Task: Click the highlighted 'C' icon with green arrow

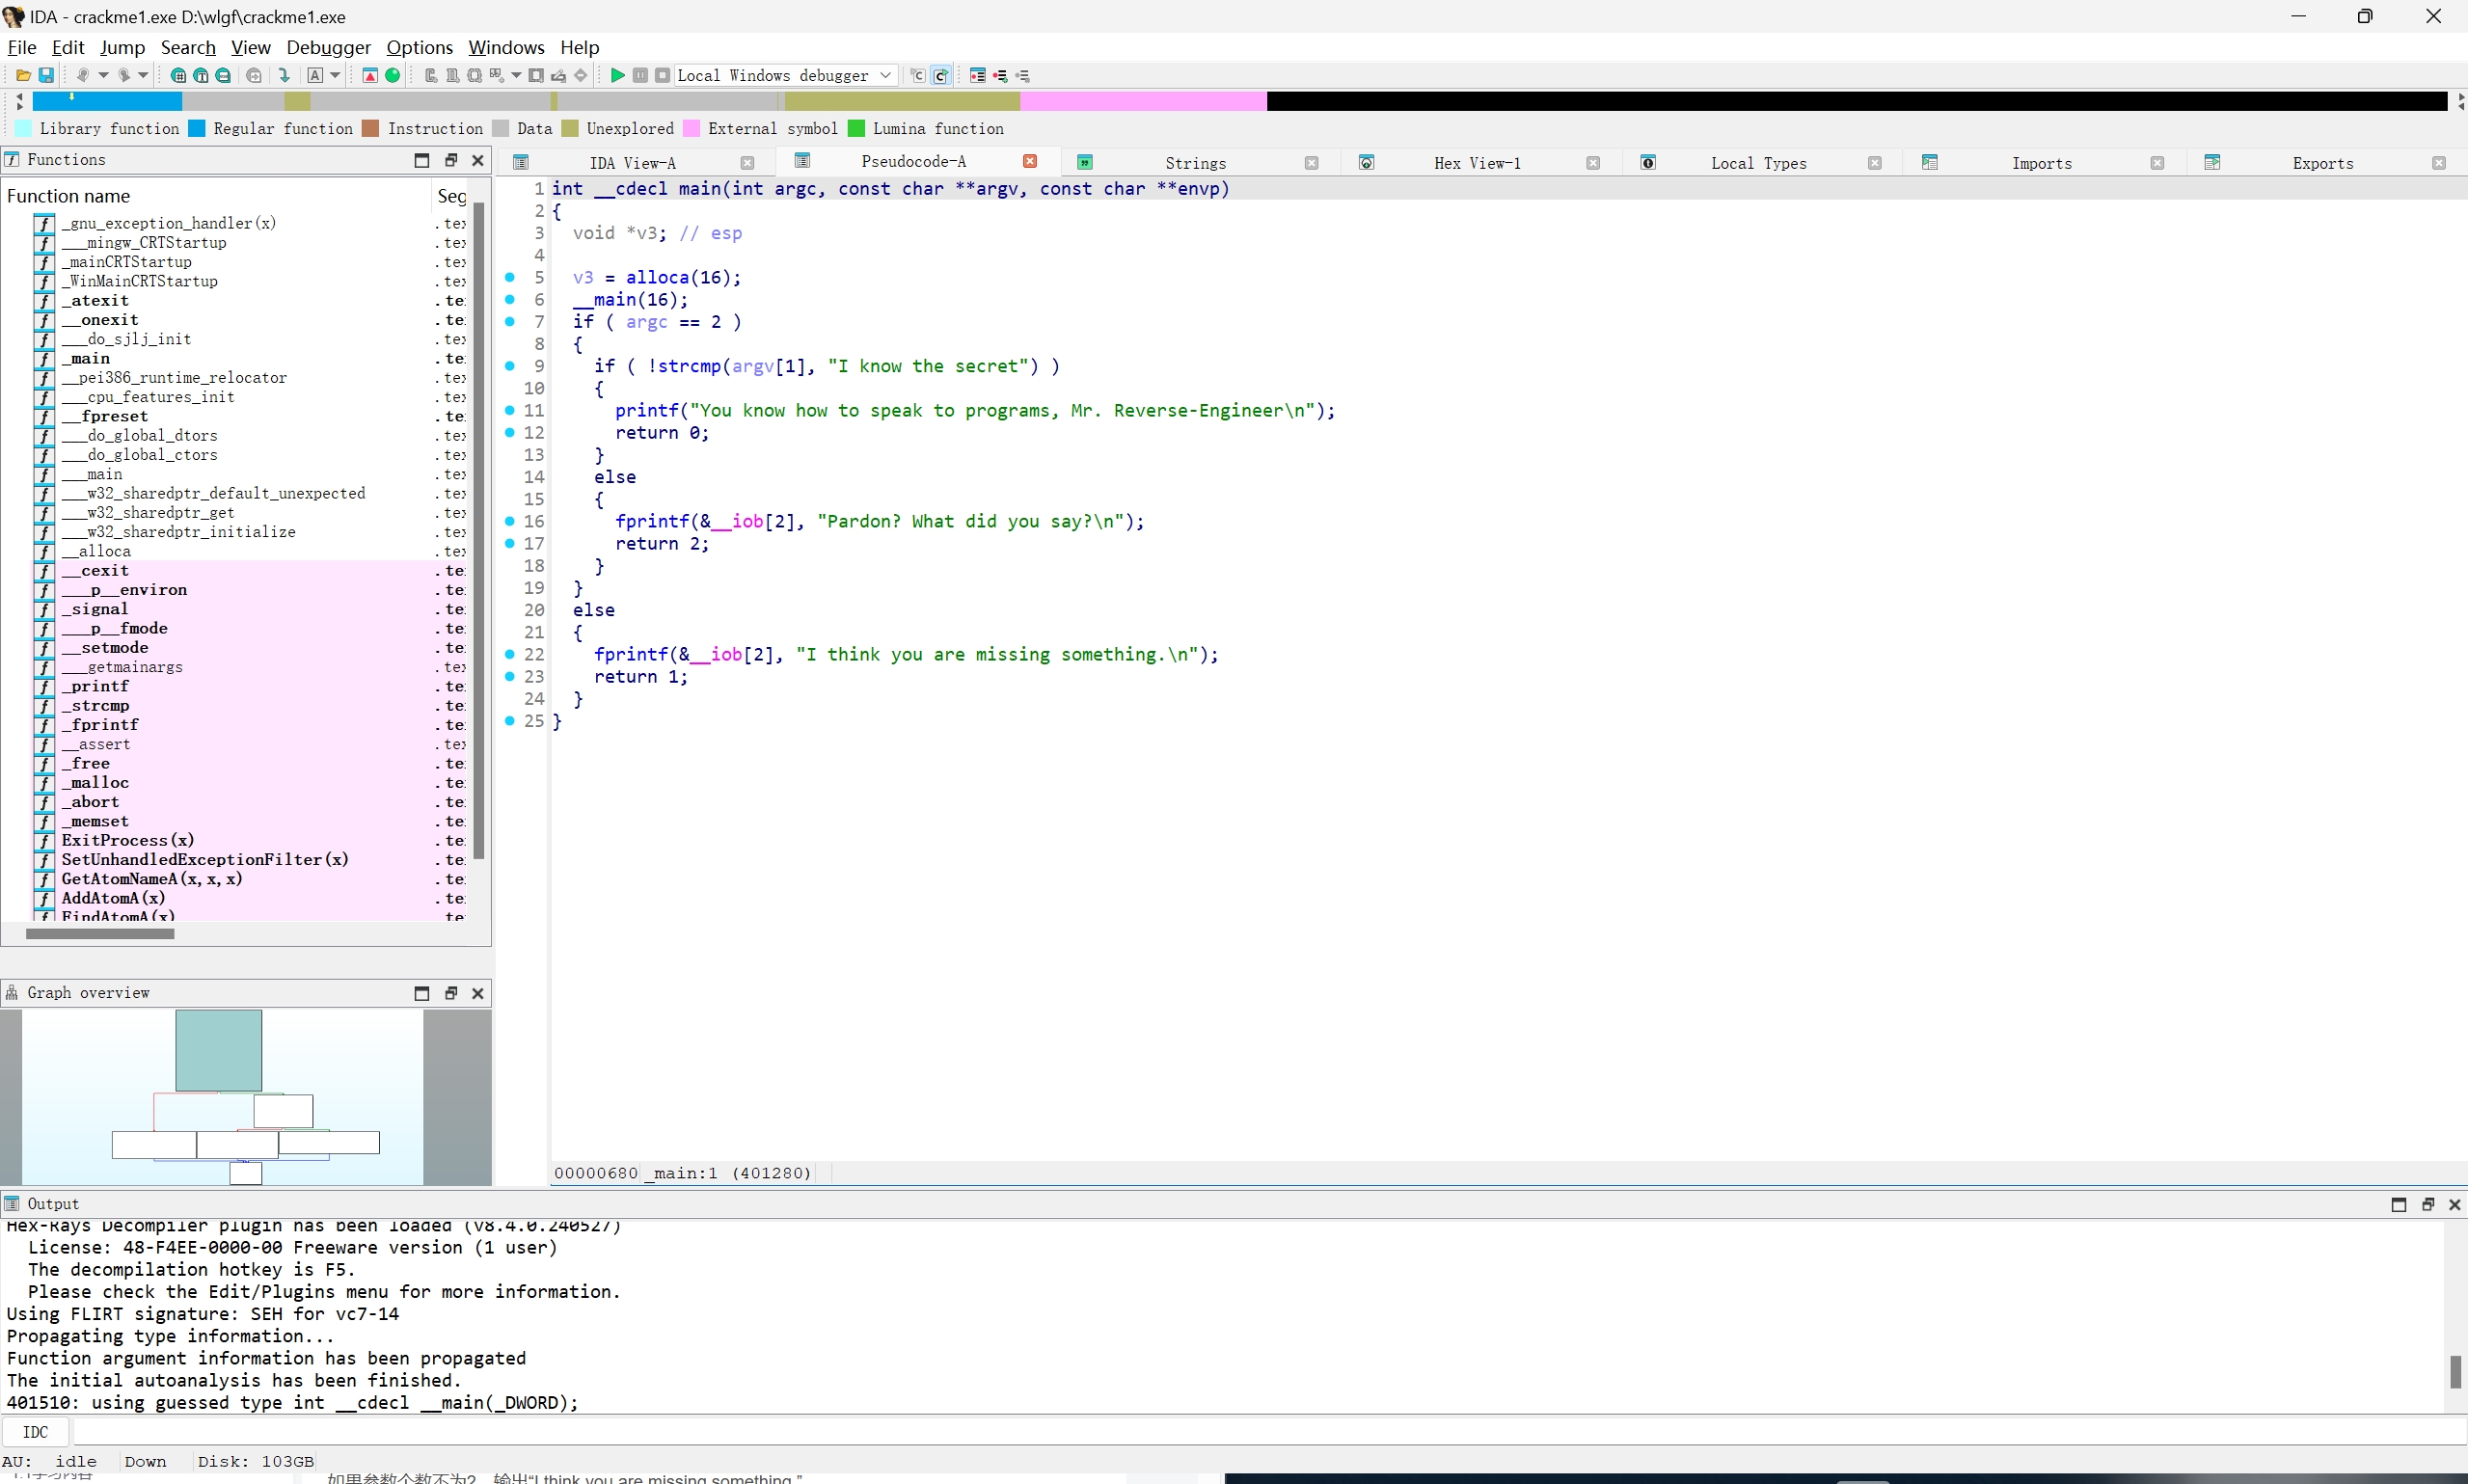Action: click(941, 75)
